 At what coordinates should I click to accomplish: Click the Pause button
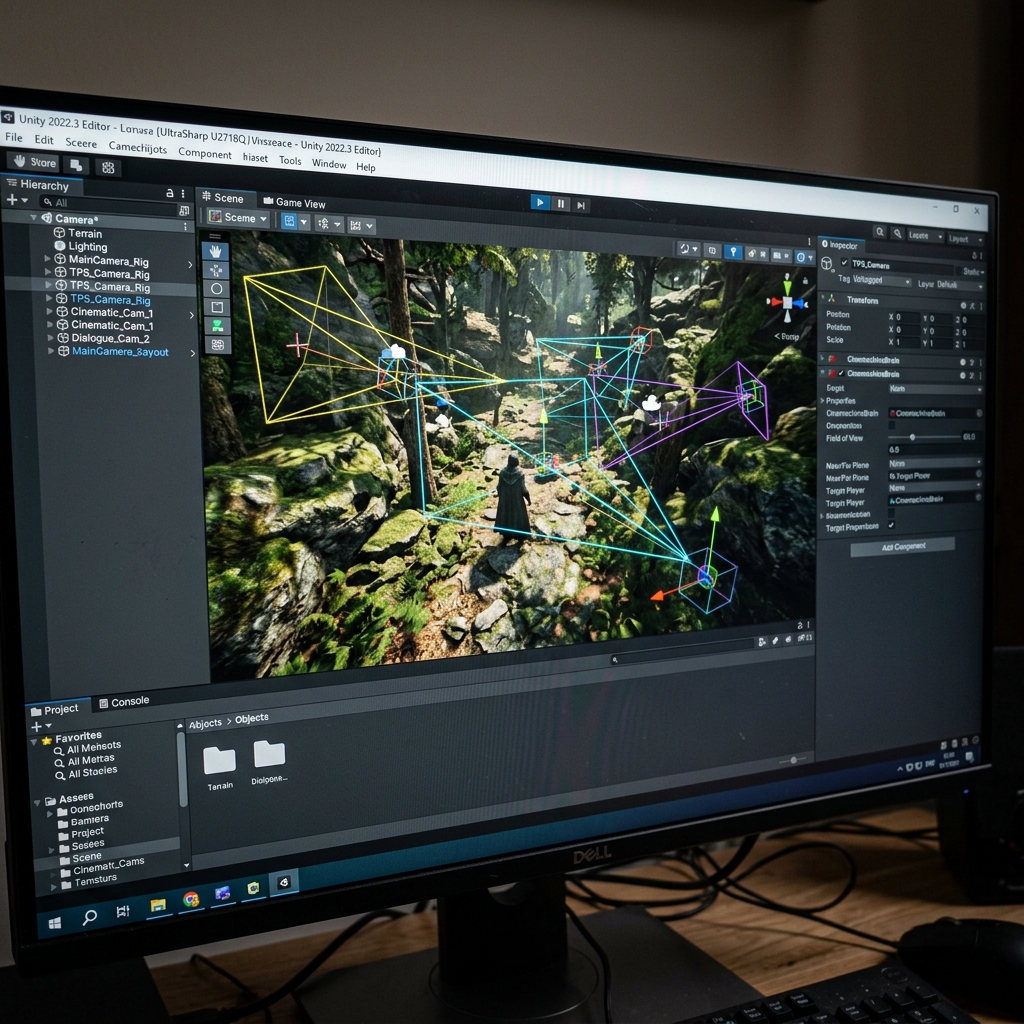[560, 204]
